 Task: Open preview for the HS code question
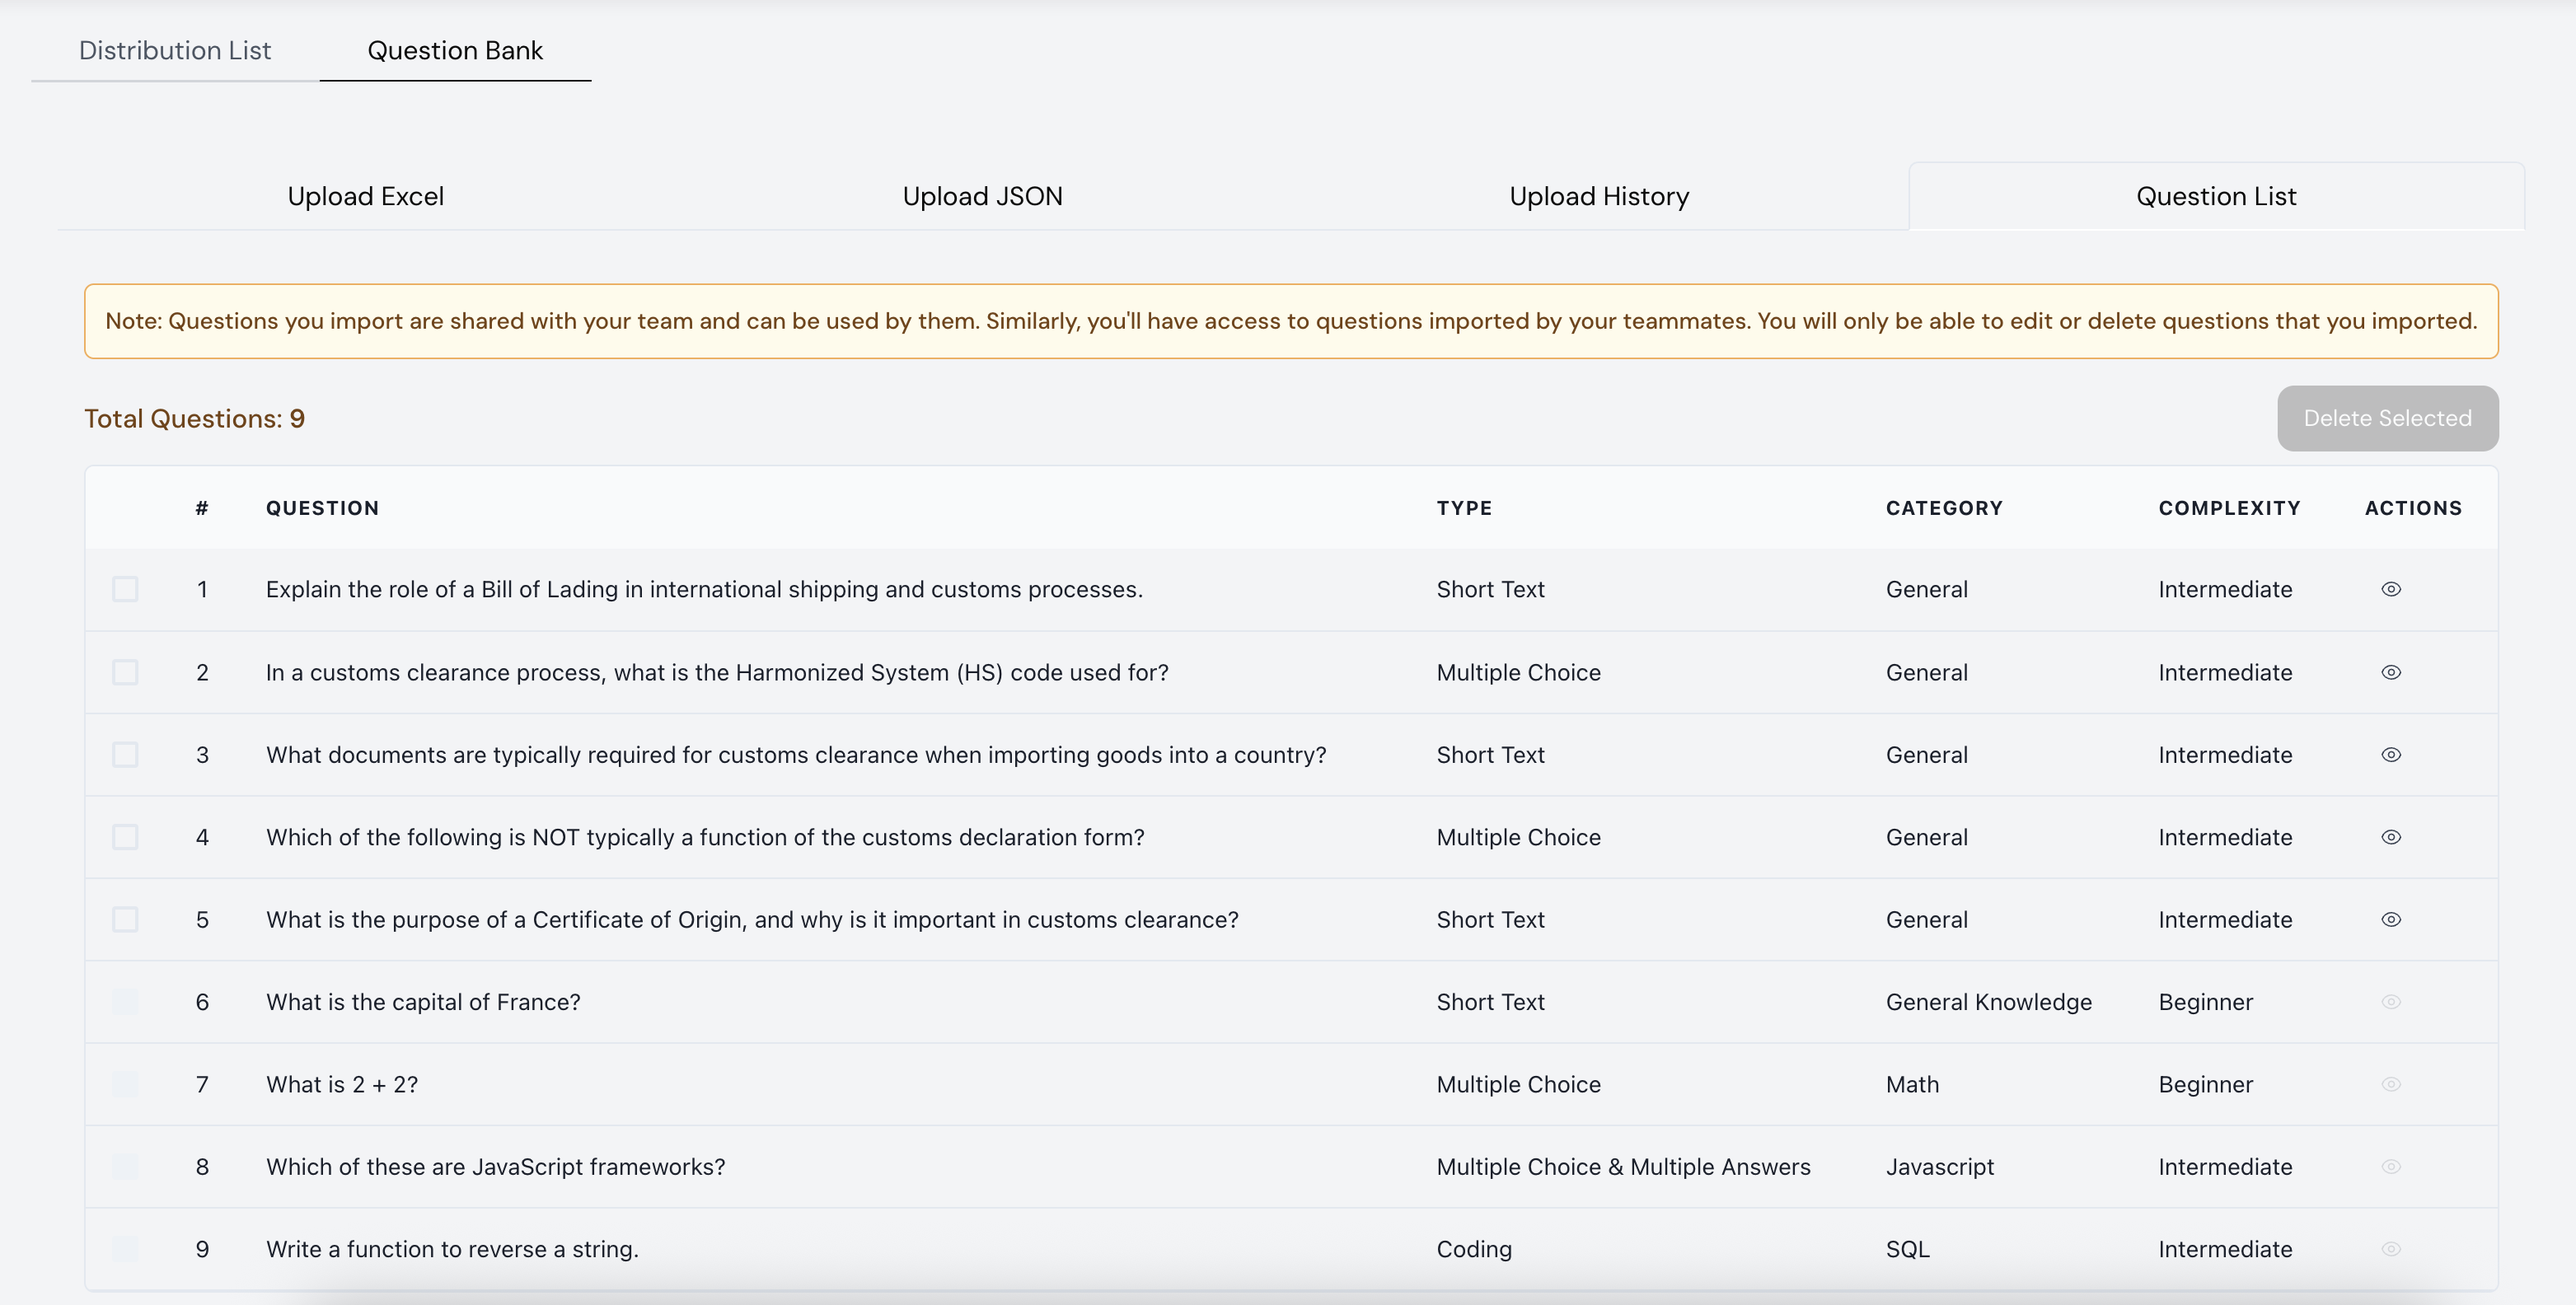(x=2392, y=672)
